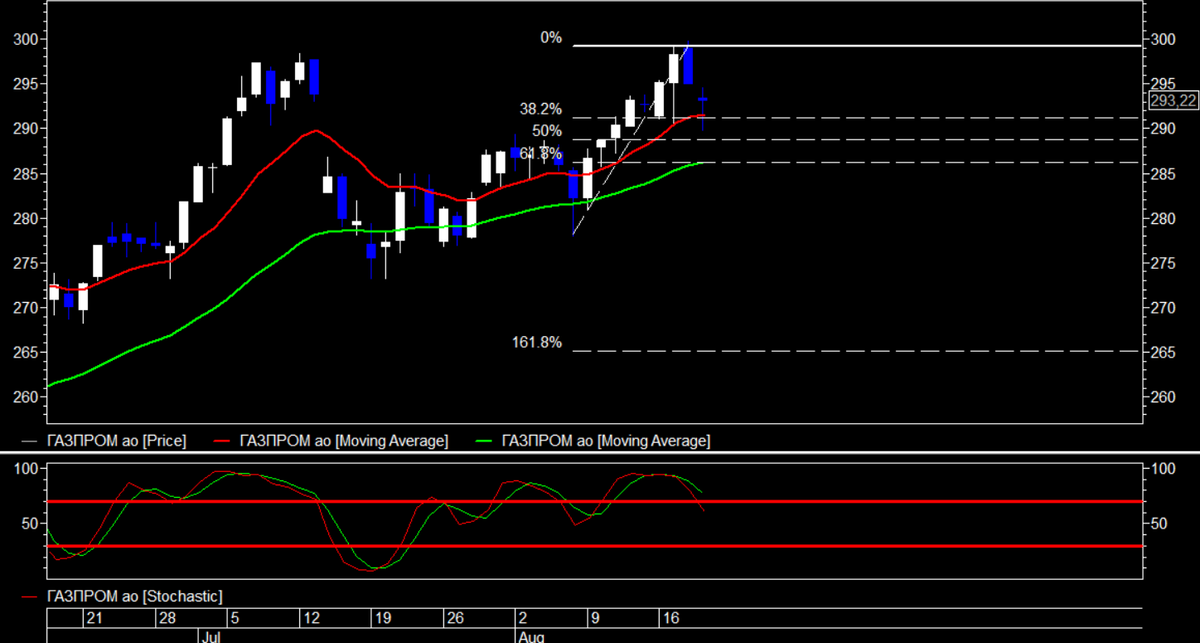Click 300 on the right price axis
The height and width of the screenshot is (643, 1200).
pos(1162,39)
